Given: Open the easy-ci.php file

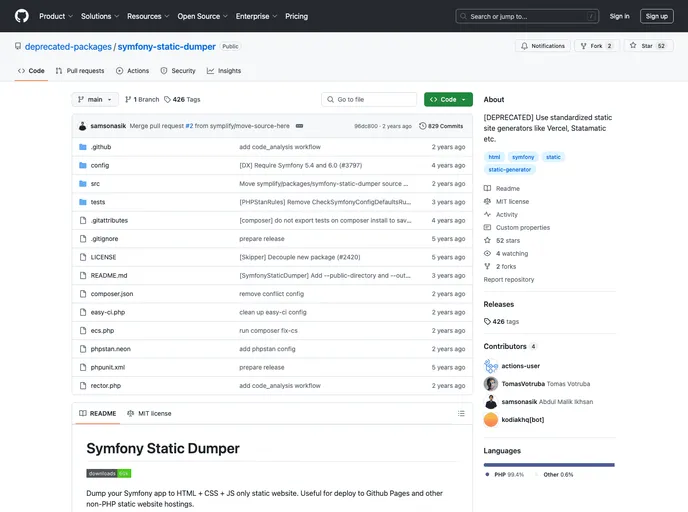Looking at the screenshot, I should (108, 312).
